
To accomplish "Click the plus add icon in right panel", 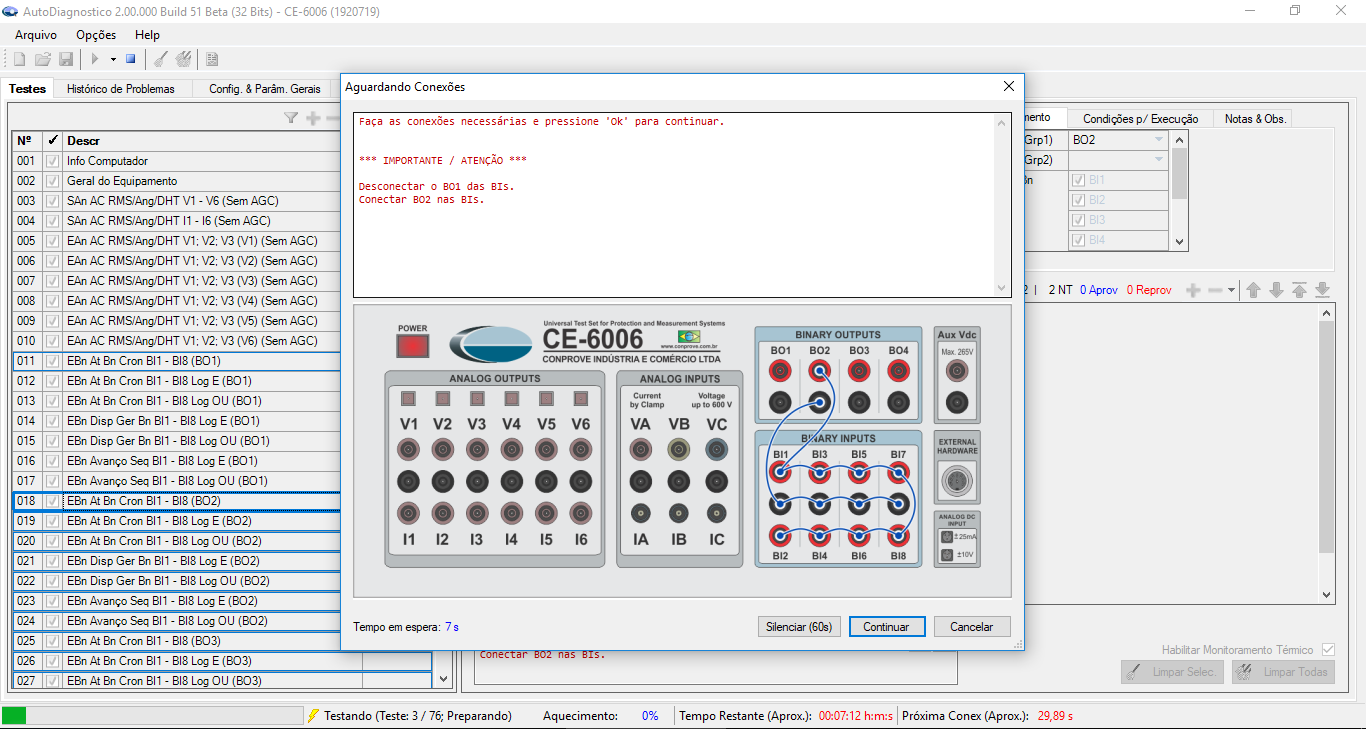I will [1193, 290].
